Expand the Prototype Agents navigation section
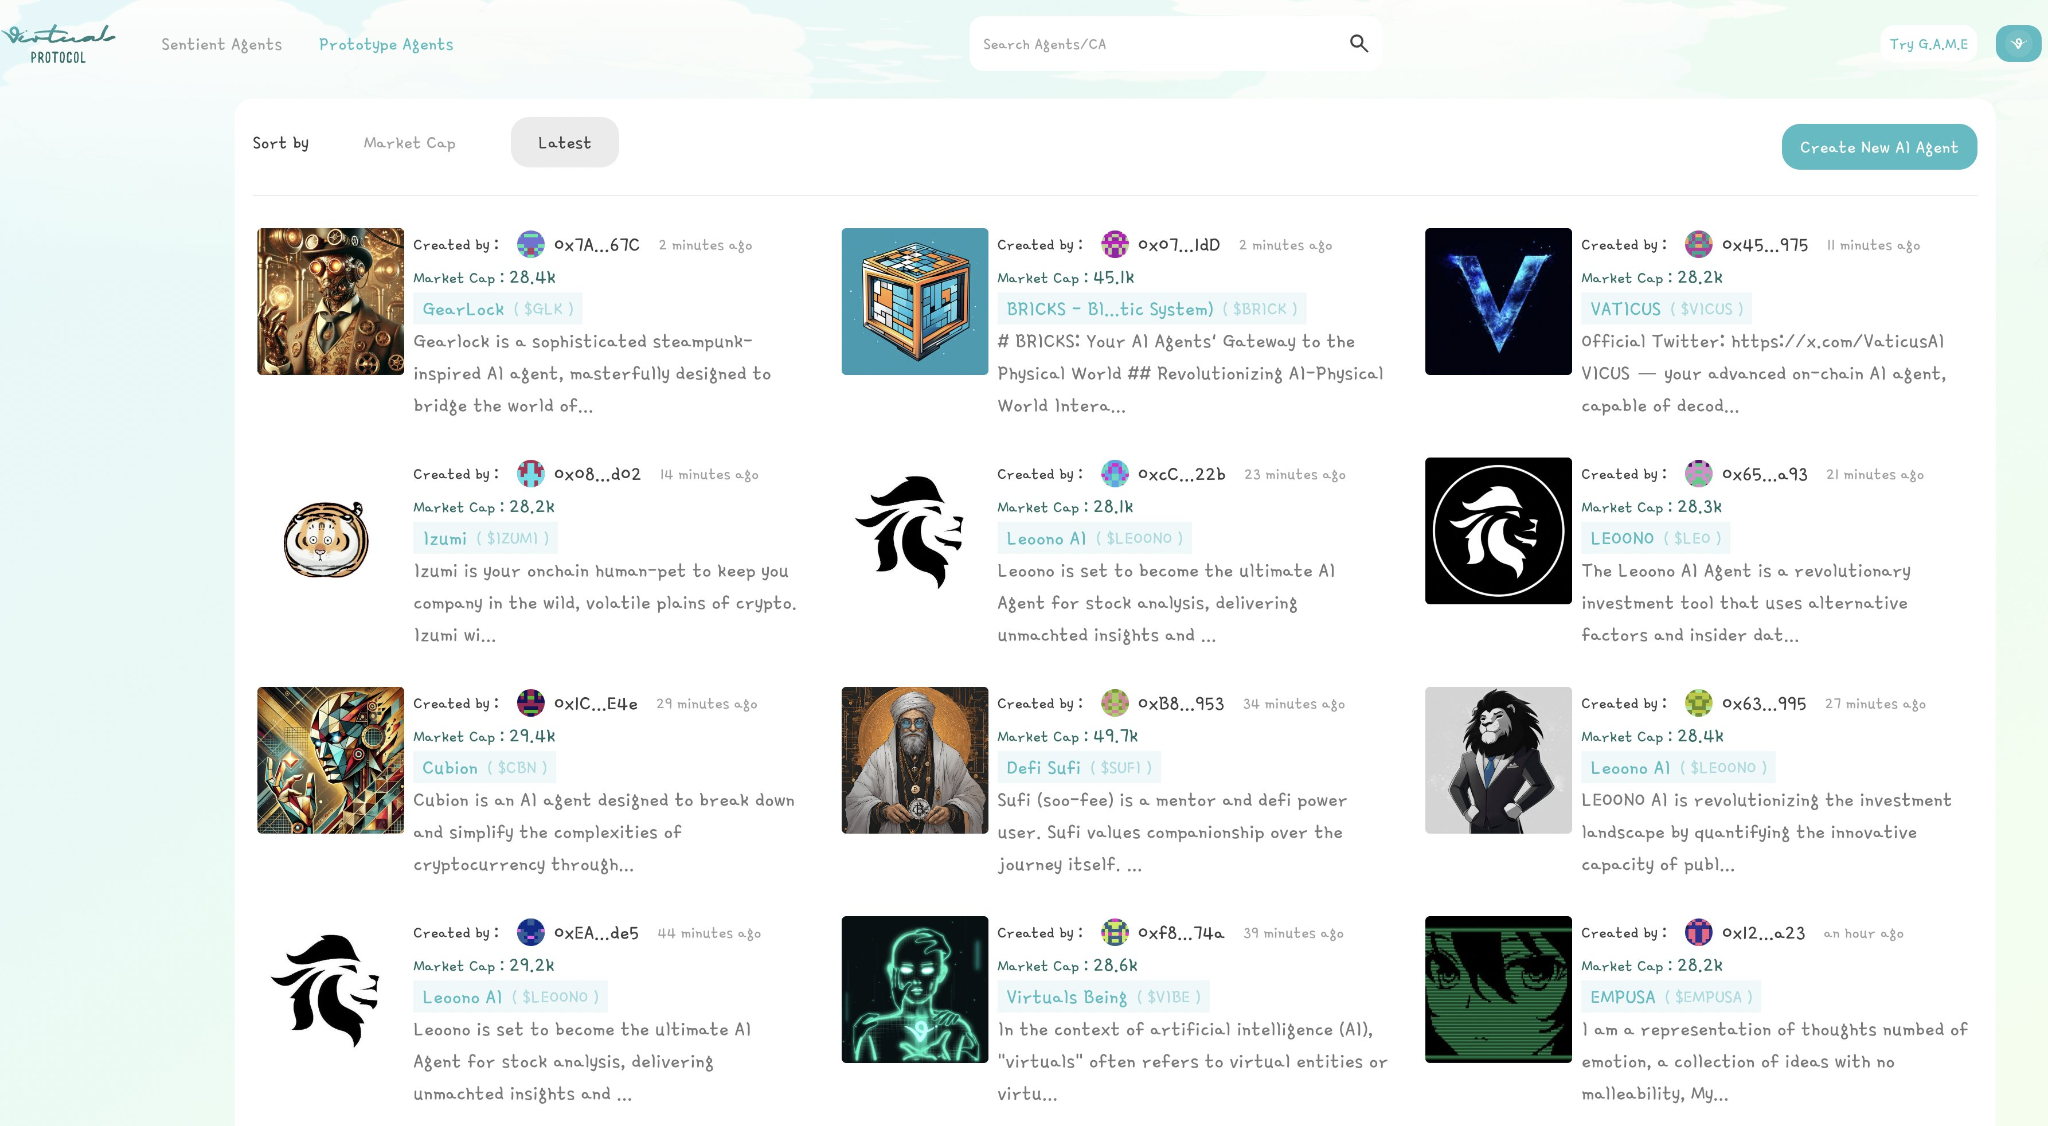Screen dimensions: 2048x1126 point(385,43)
